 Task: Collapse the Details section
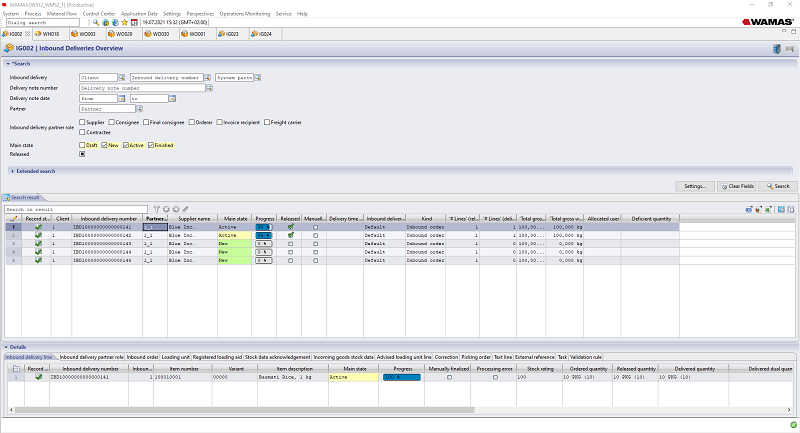6,347
